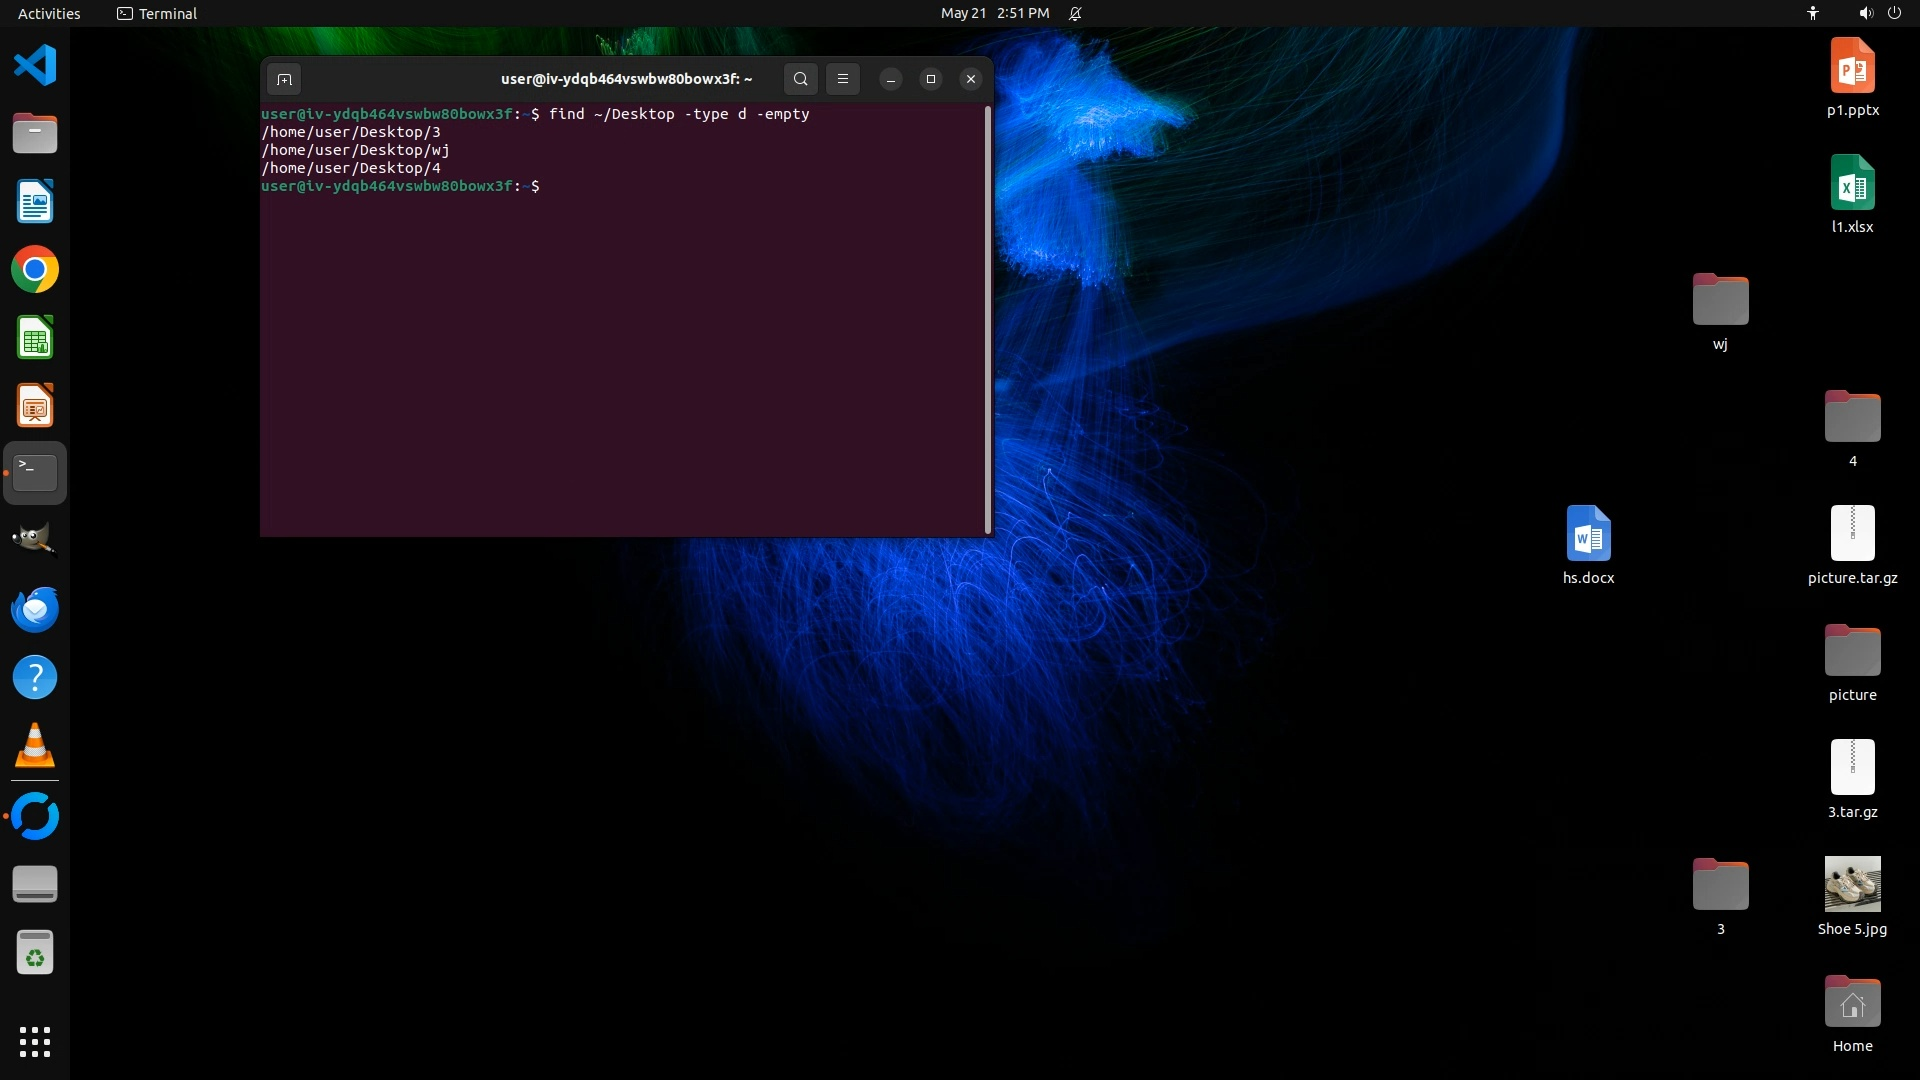The height and width of the screenshot is (1080, 1920).
Task: Launch VLC media player
Action: (x=35, y=746)
